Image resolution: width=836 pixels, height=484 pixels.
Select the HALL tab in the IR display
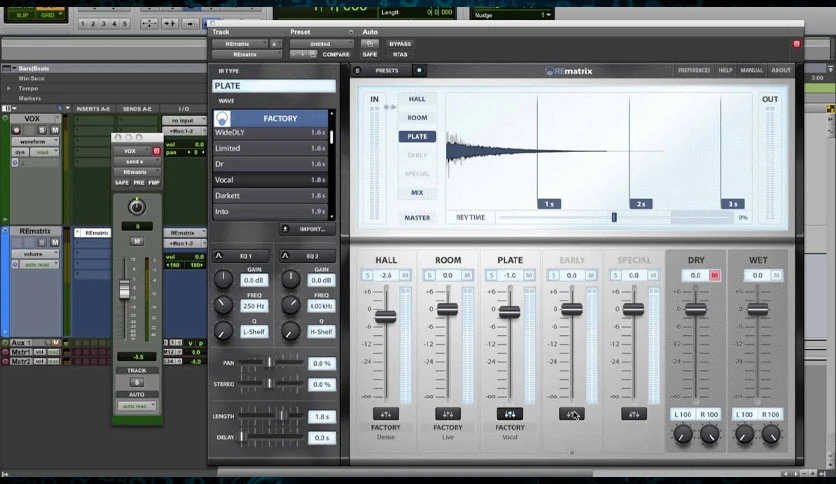417,99
